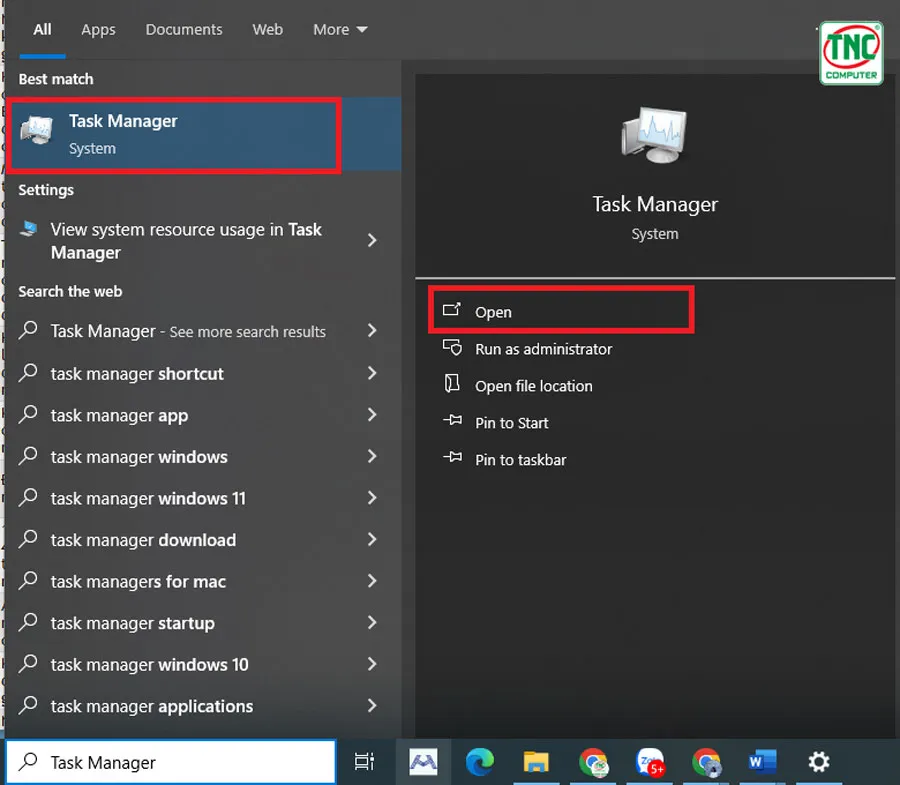This screenshot has height=785, width=900.
Task: Expand arrow next to task manager windows 11
Action: coord(372,498)
